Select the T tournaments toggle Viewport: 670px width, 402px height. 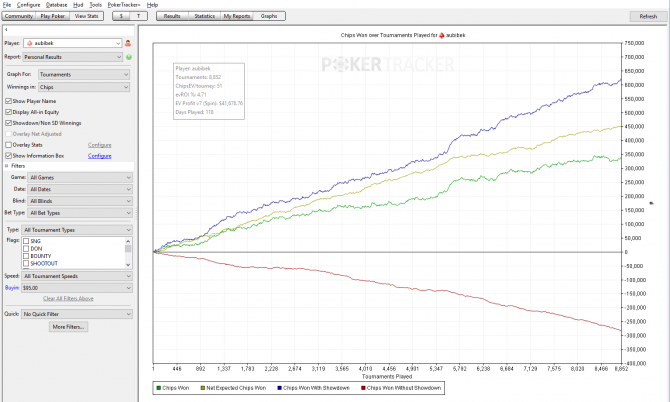tap(138, 16)
